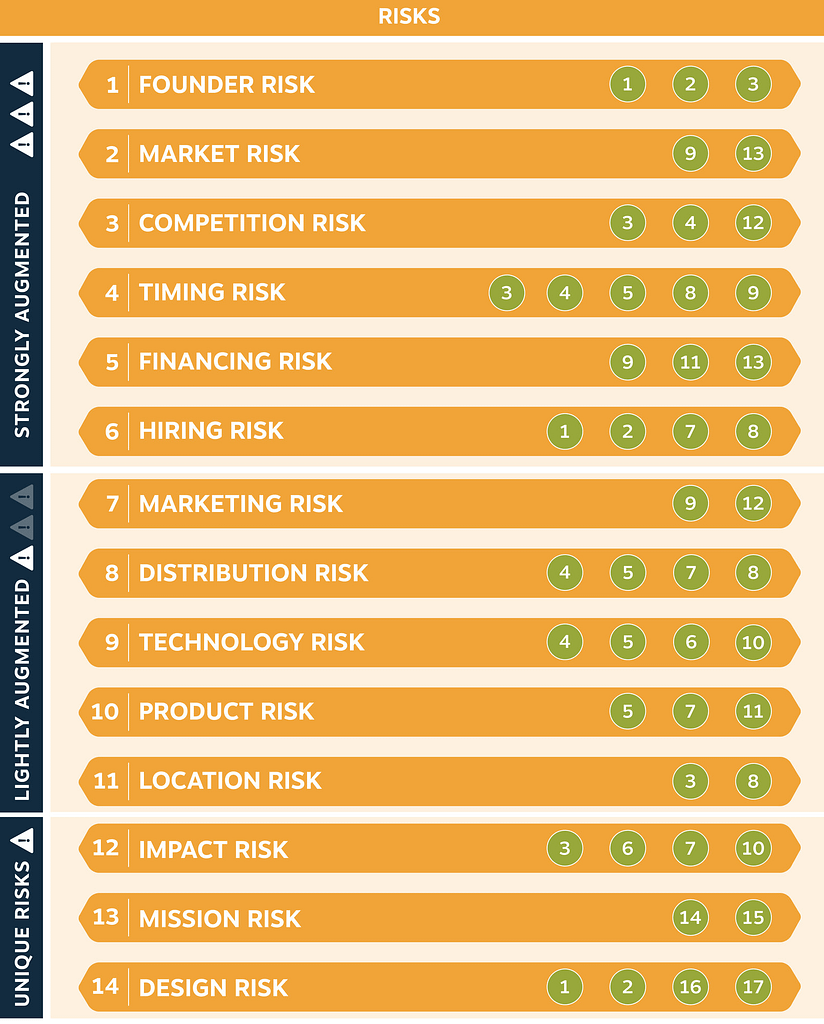Viewport: 824px width, 1024px height.
Task: Click green circle 13 in Market Risk row
Action: point(753,153)
